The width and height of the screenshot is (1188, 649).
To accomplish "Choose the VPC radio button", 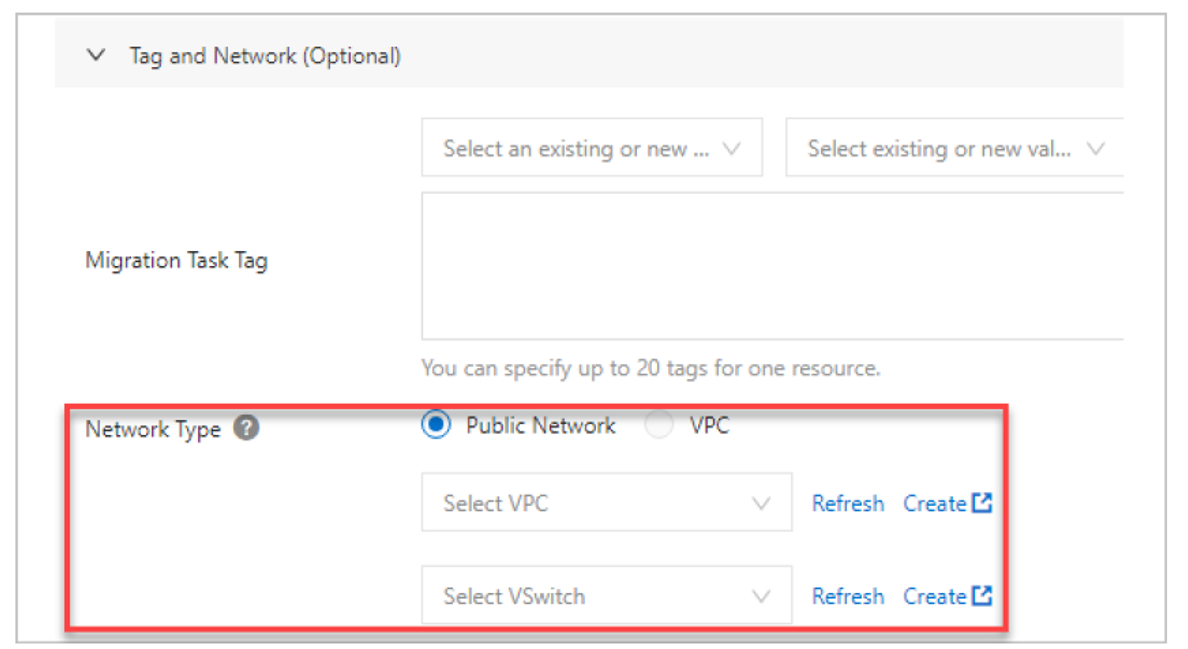I will 659,426.
